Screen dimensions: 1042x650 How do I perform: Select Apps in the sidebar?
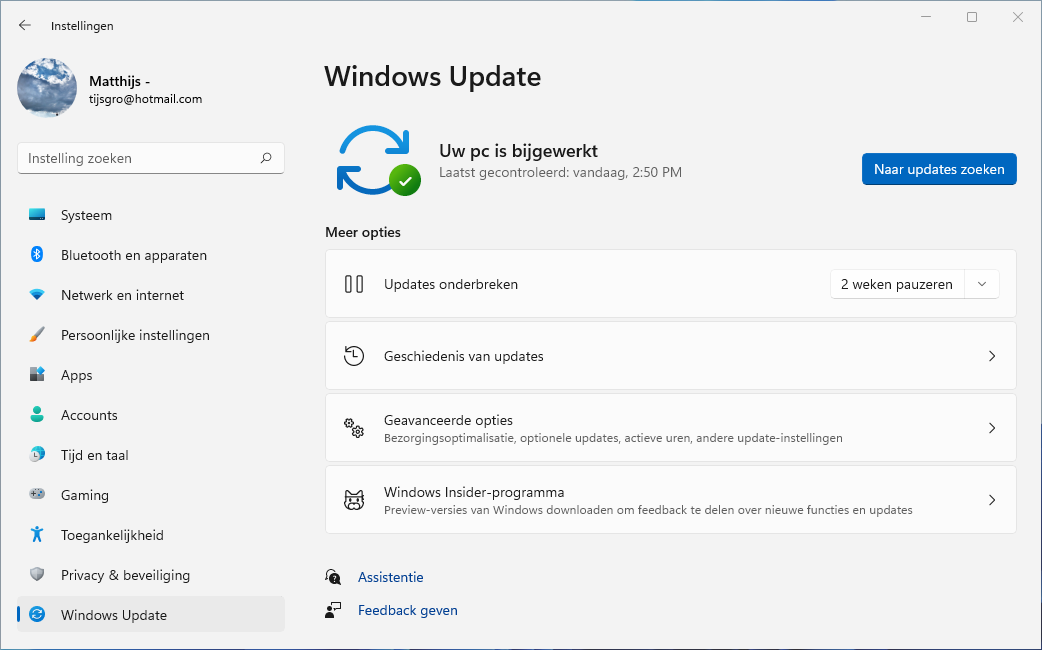76,375
